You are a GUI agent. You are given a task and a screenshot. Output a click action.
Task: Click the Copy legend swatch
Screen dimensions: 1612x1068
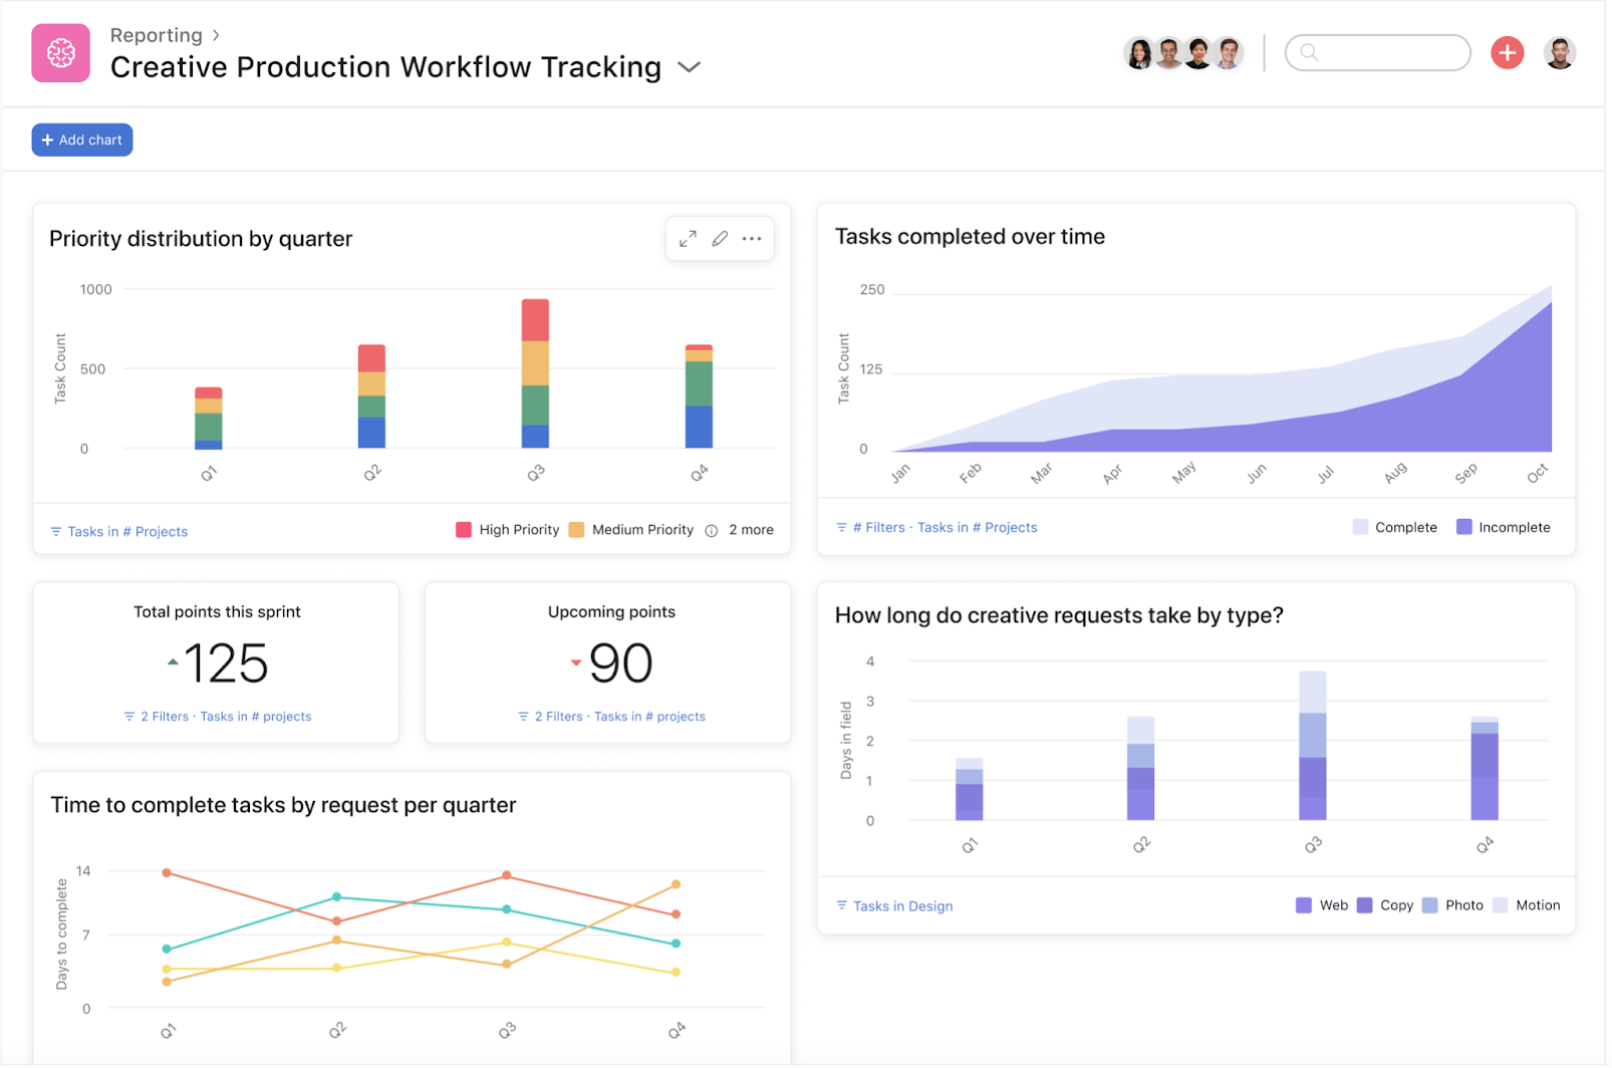(x=1365, y=906)
